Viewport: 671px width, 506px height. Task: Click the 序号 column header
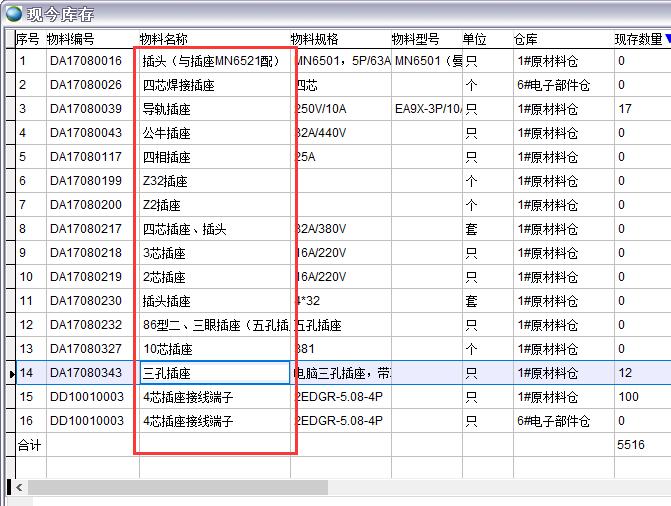(28, 39)
